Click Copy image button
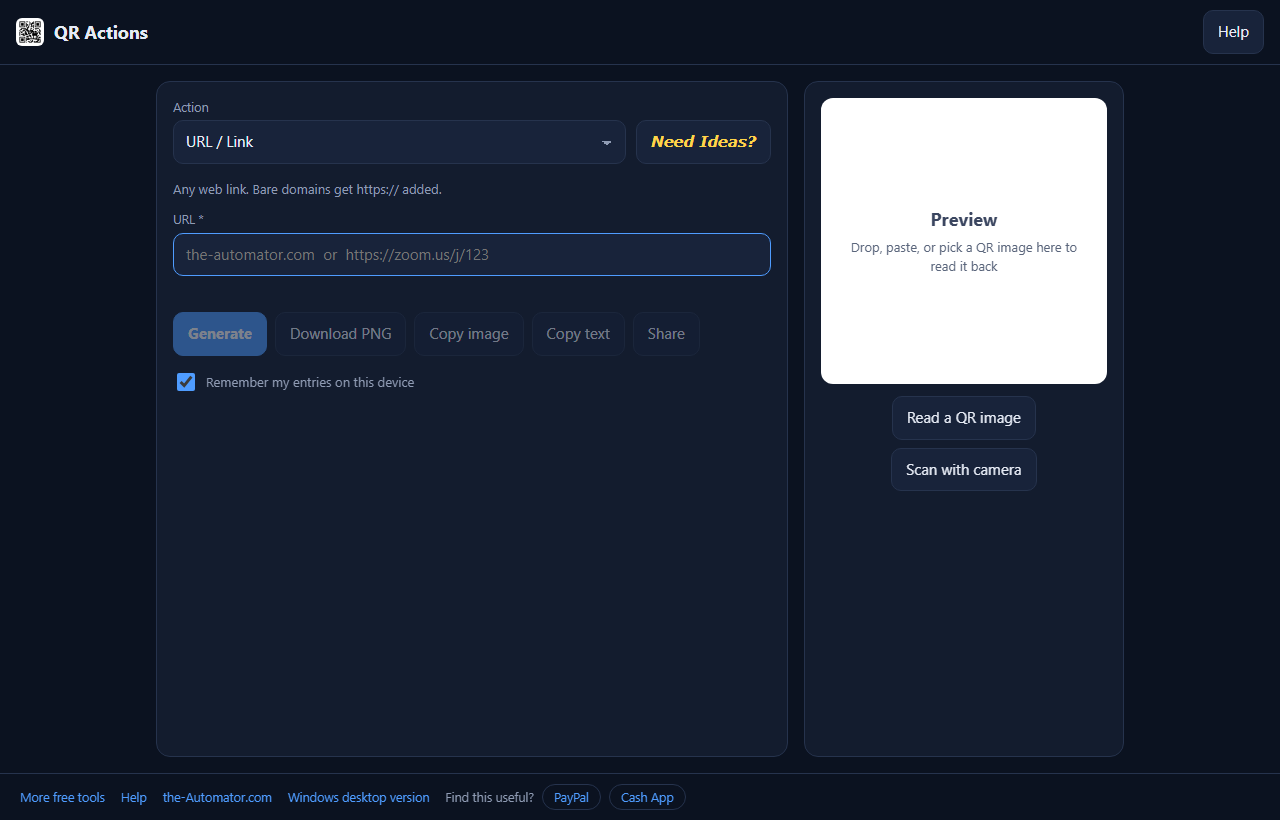Image resolution: width=1280 pixels, height=820 pixels. [x=469, y=334]
